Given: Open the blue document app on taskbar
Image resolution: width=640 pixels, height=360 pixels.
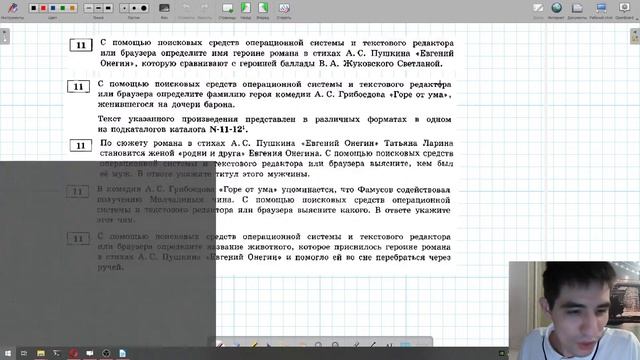Looking at the screenshot, I should 122,353.
